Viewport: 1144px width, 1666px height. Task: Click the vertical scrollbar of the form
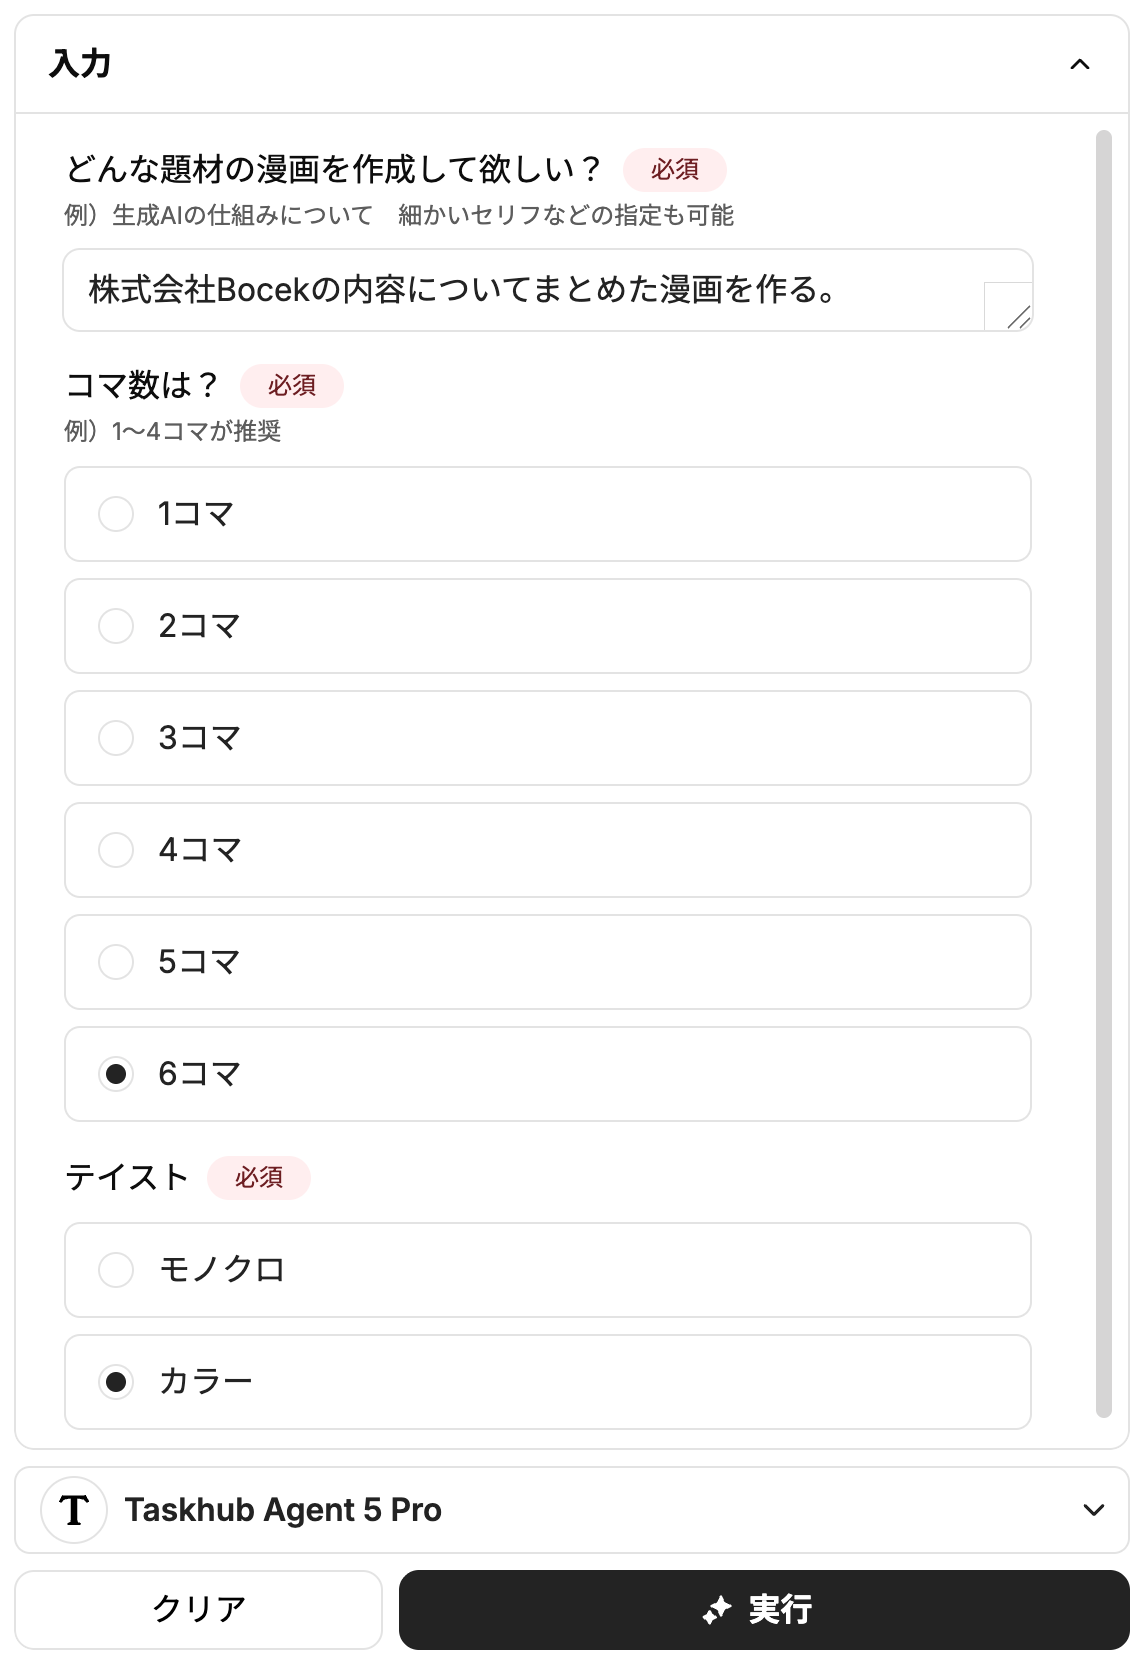pyautogui.click(x=1104, y=770)
